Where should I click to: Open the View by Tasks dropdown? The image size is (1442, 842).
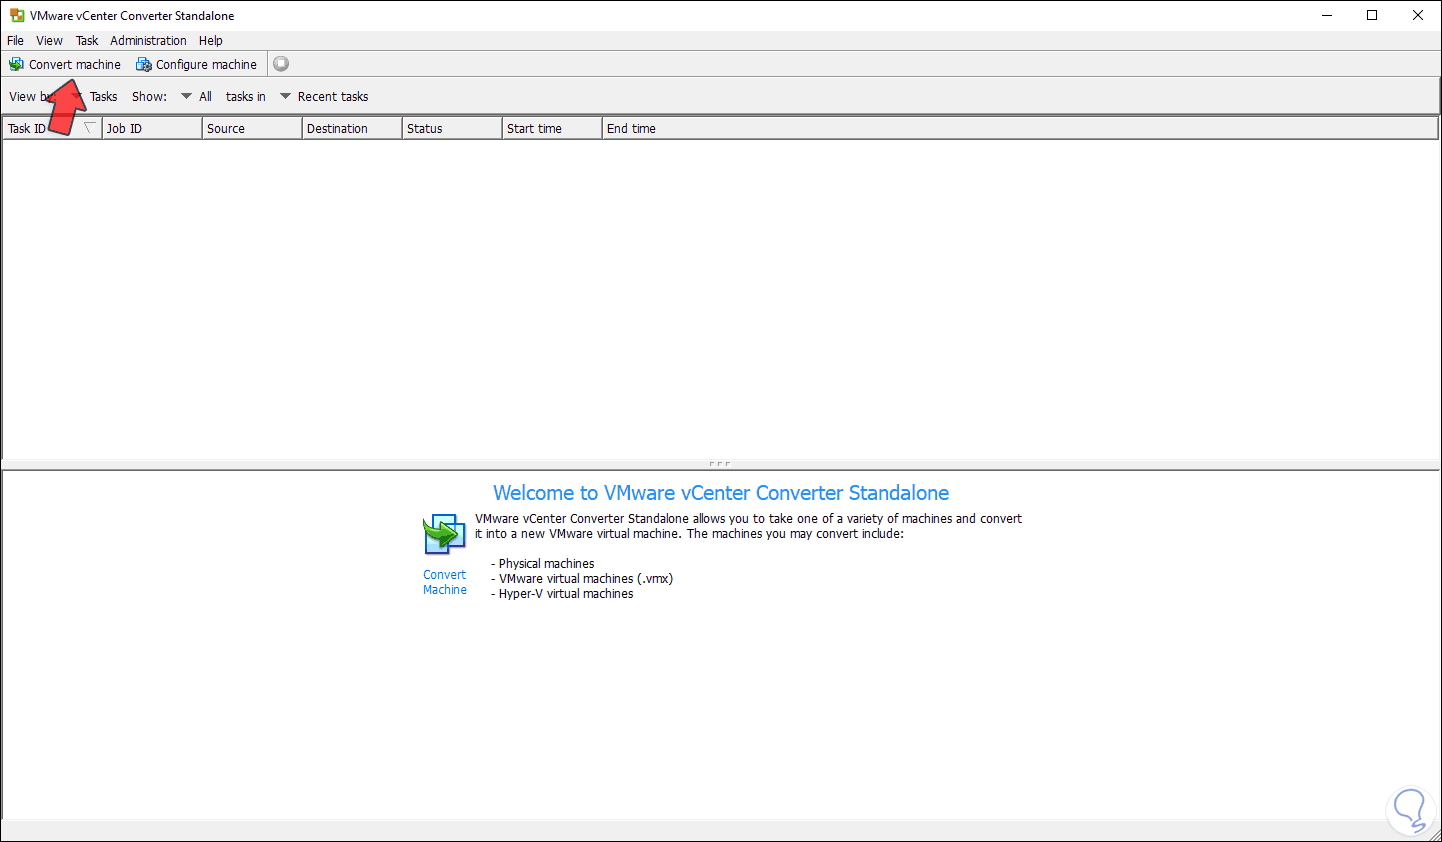pyautogui.click(x=96, y=97)
